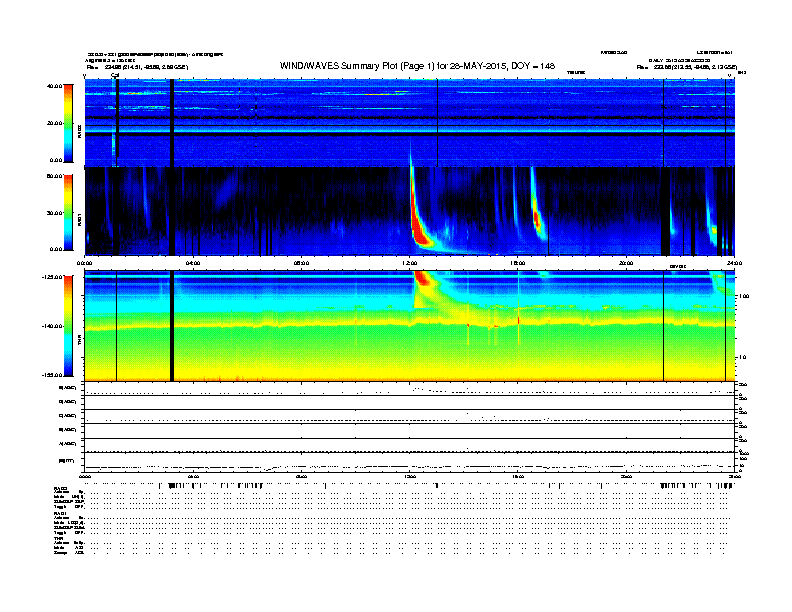
Task: Click the 16:00 tick label under line plots
Action: click(518, 476)
